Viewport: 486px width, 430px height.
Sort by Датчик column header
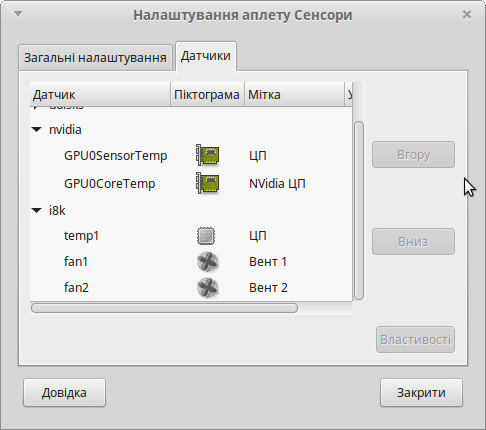(x=100, y=95)
